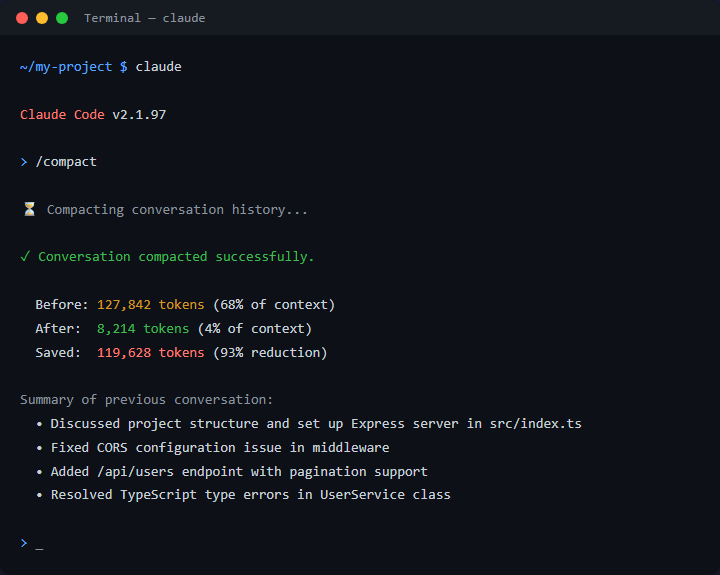Click the 'Before:' label
Viewport: 720px width, 575px height.
click(x=62, y=304)
